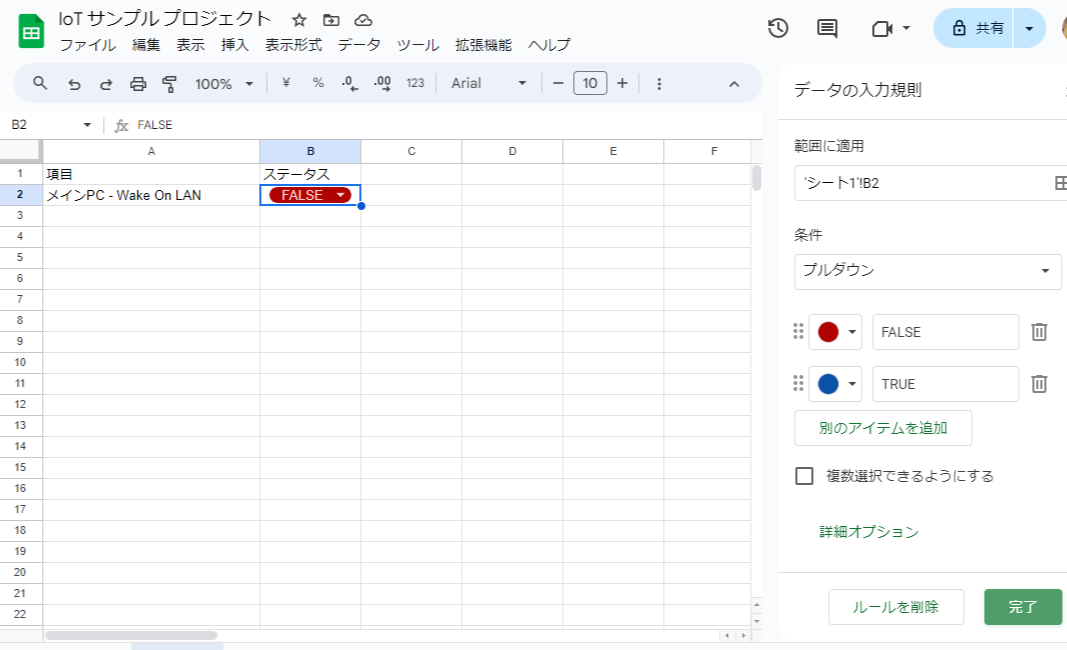This screenshot has height=650, width=1067.
Task: Click the range field 'シート1'!B2
Action: tap(923, 183)
